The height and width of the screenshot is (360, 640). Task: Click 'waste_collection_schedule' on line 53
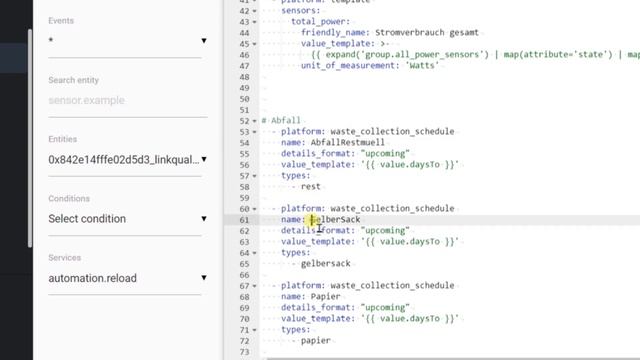(392, 131)
